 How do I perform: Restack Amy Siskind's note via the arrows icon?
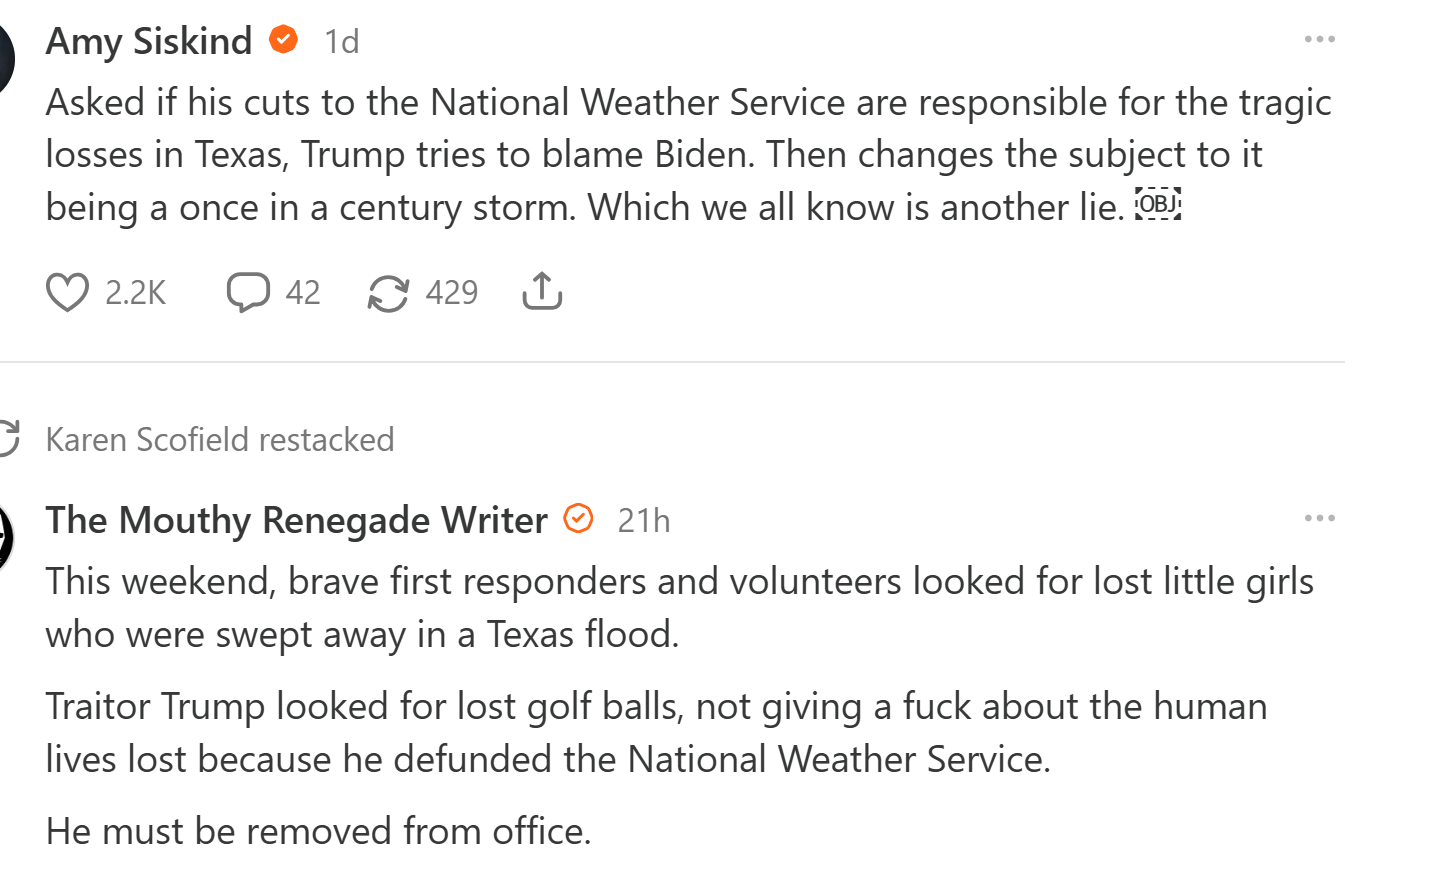[388, 293]
